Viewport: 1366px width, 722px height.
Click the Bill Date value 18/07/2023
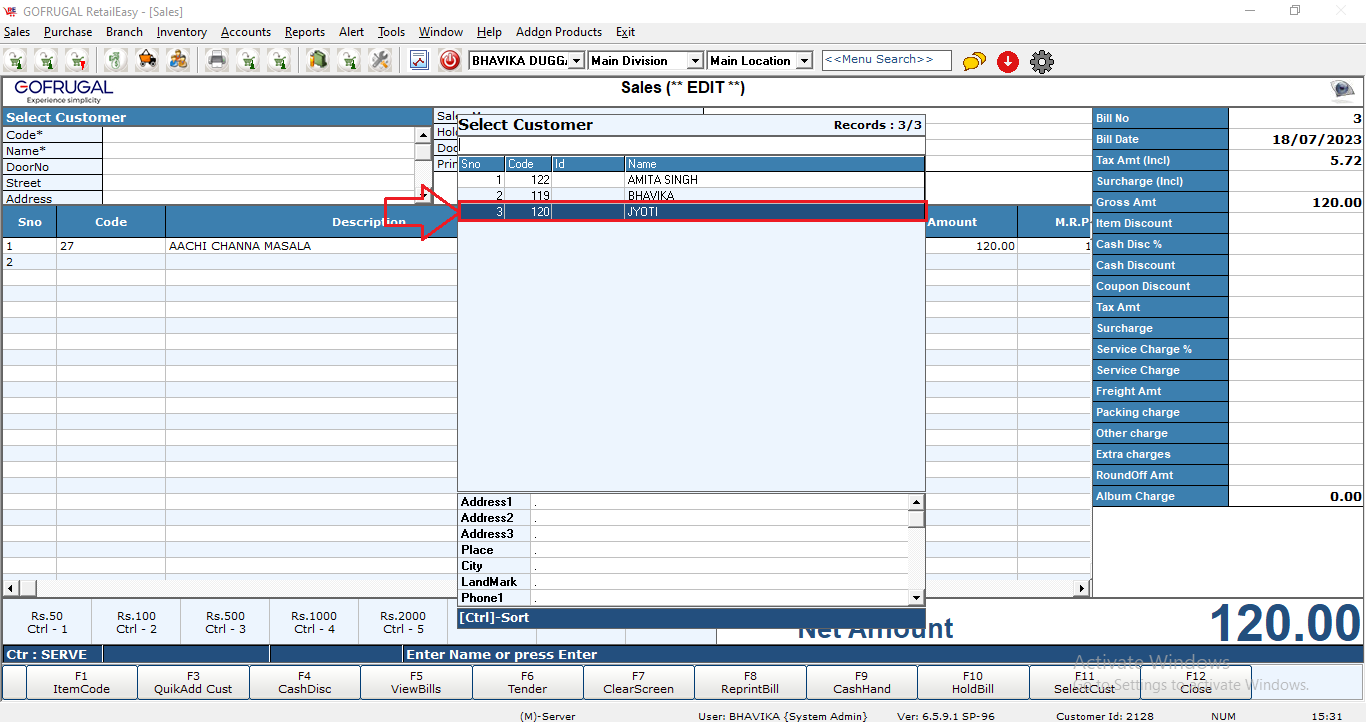(1296, 139)
